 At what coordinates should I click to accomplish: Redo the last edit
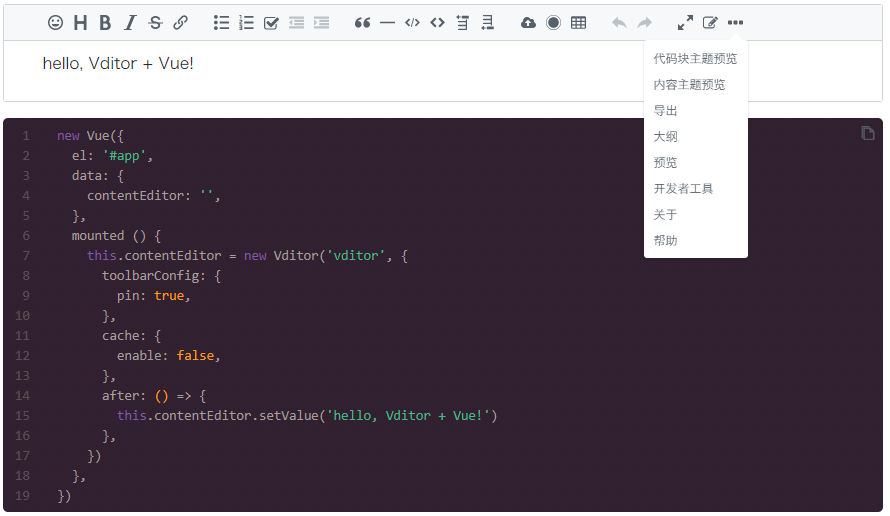pos(644,23)
